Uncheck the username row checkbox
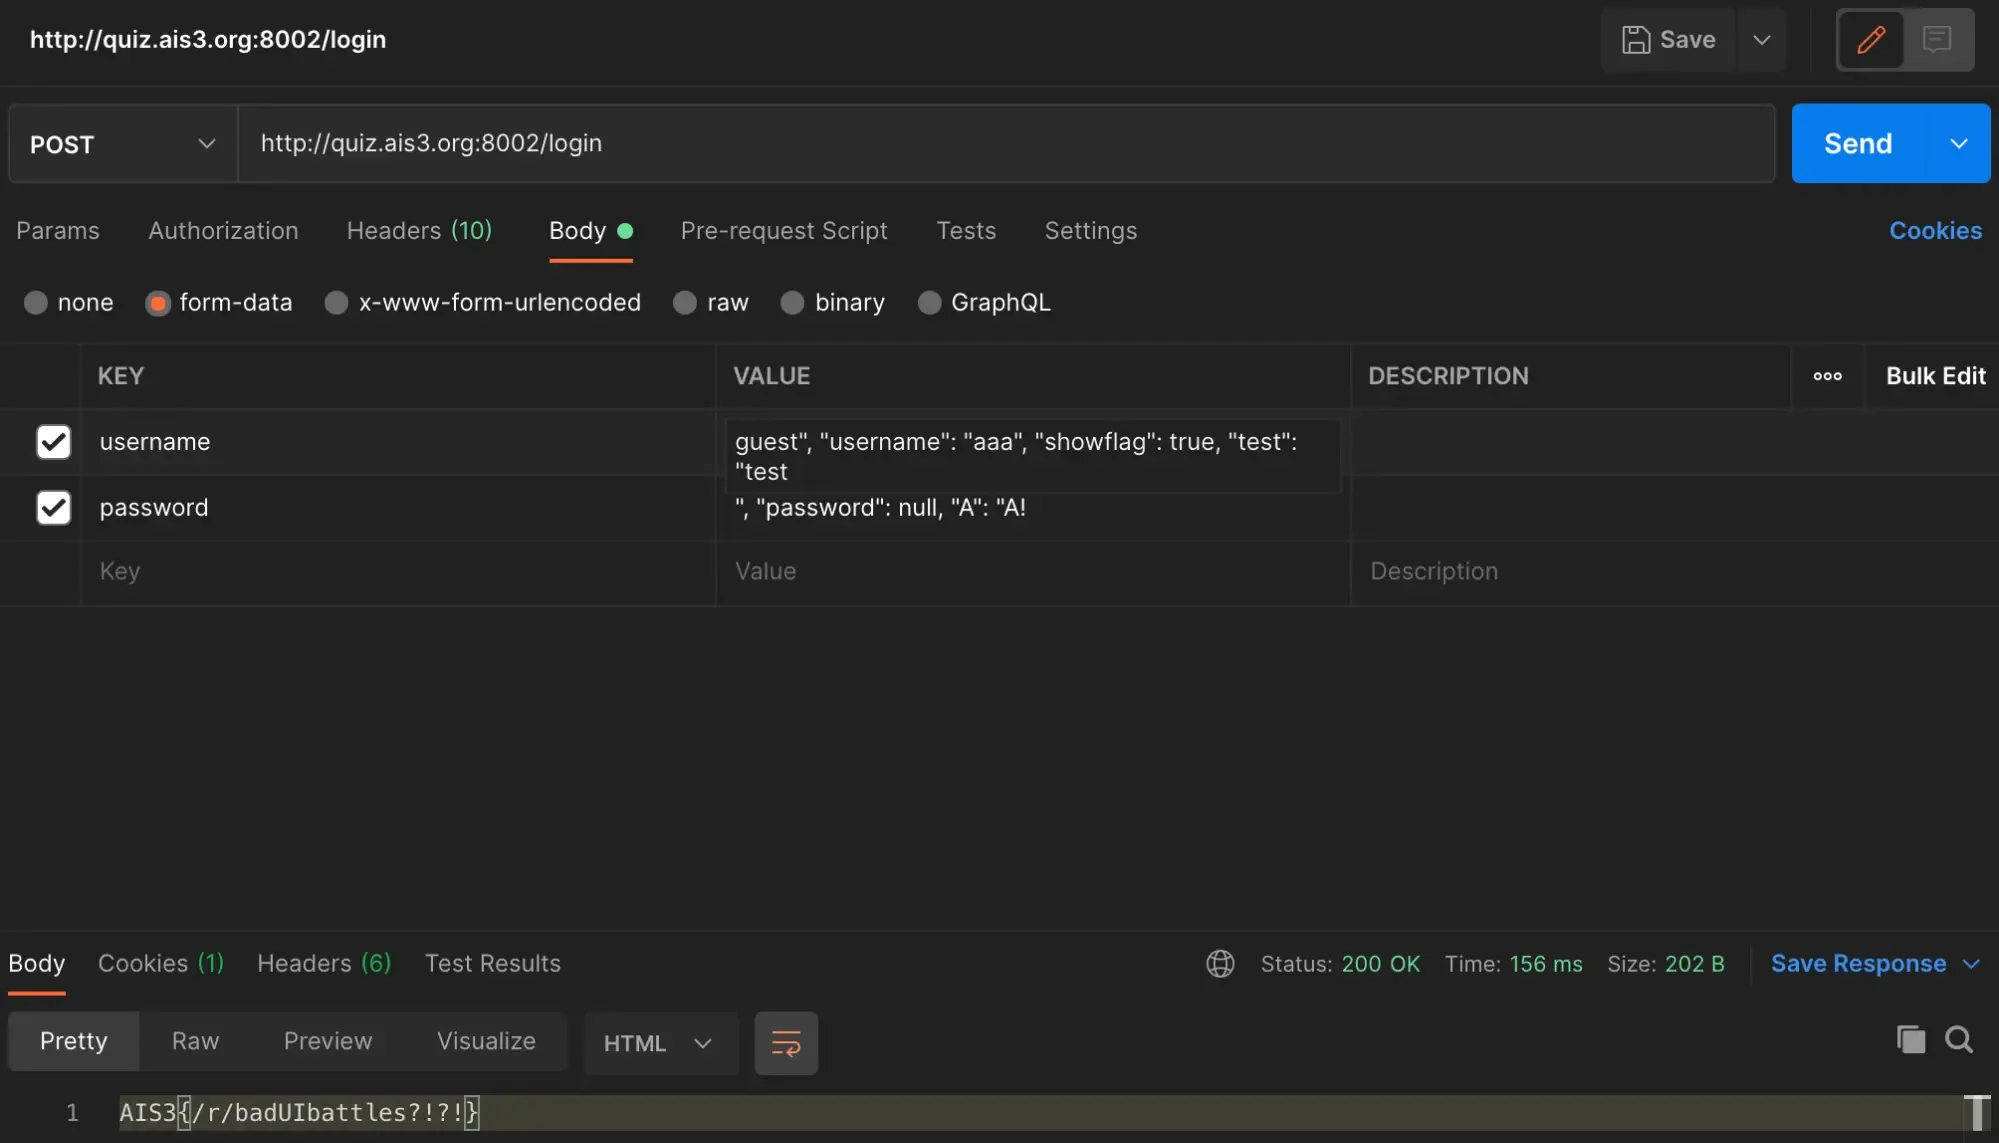1999x1143 pixels. point(54,441)
